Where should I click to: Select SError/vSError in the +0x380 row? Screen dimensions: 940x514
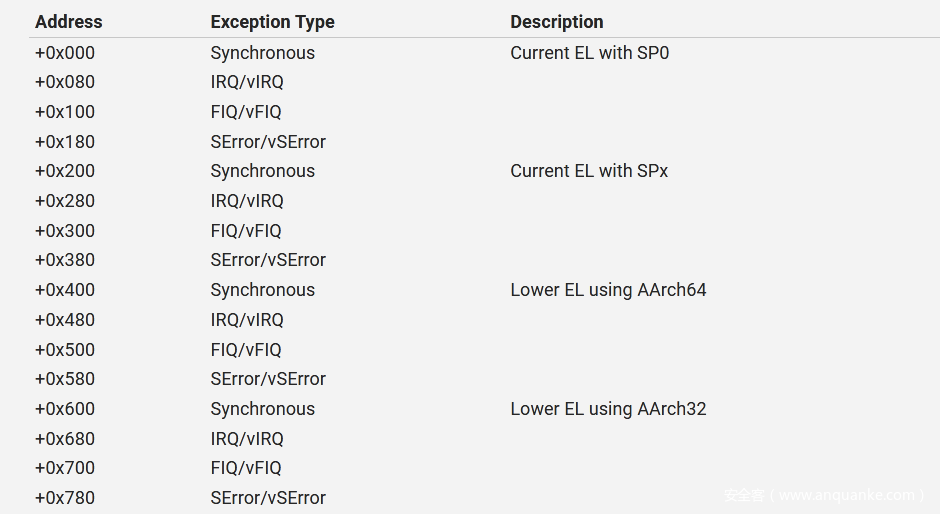tap(268, 260)
